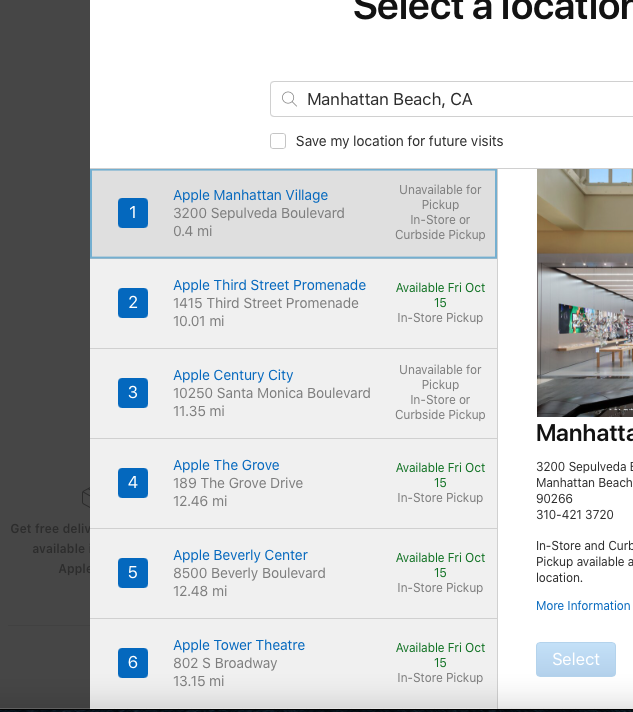Screen dimensions: 633x712
Task: Click the Manhattan Village store photo
Action: 585,292
